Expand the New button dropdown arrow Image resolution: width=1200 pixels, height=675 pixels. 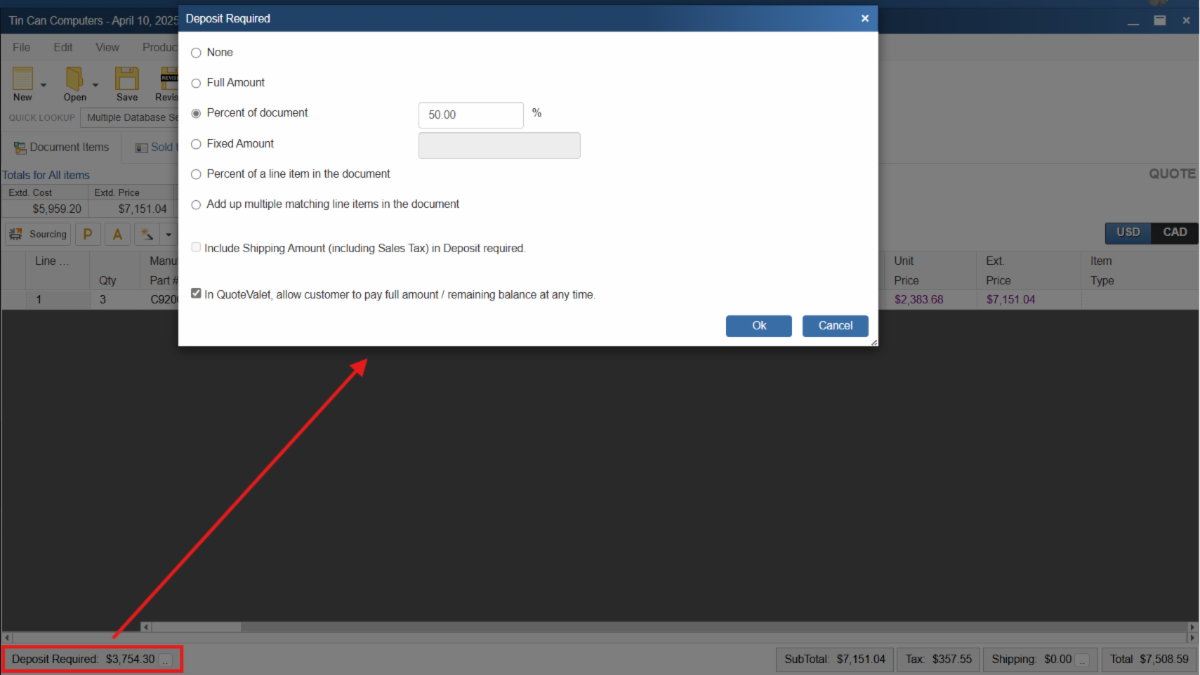point(43,85)
